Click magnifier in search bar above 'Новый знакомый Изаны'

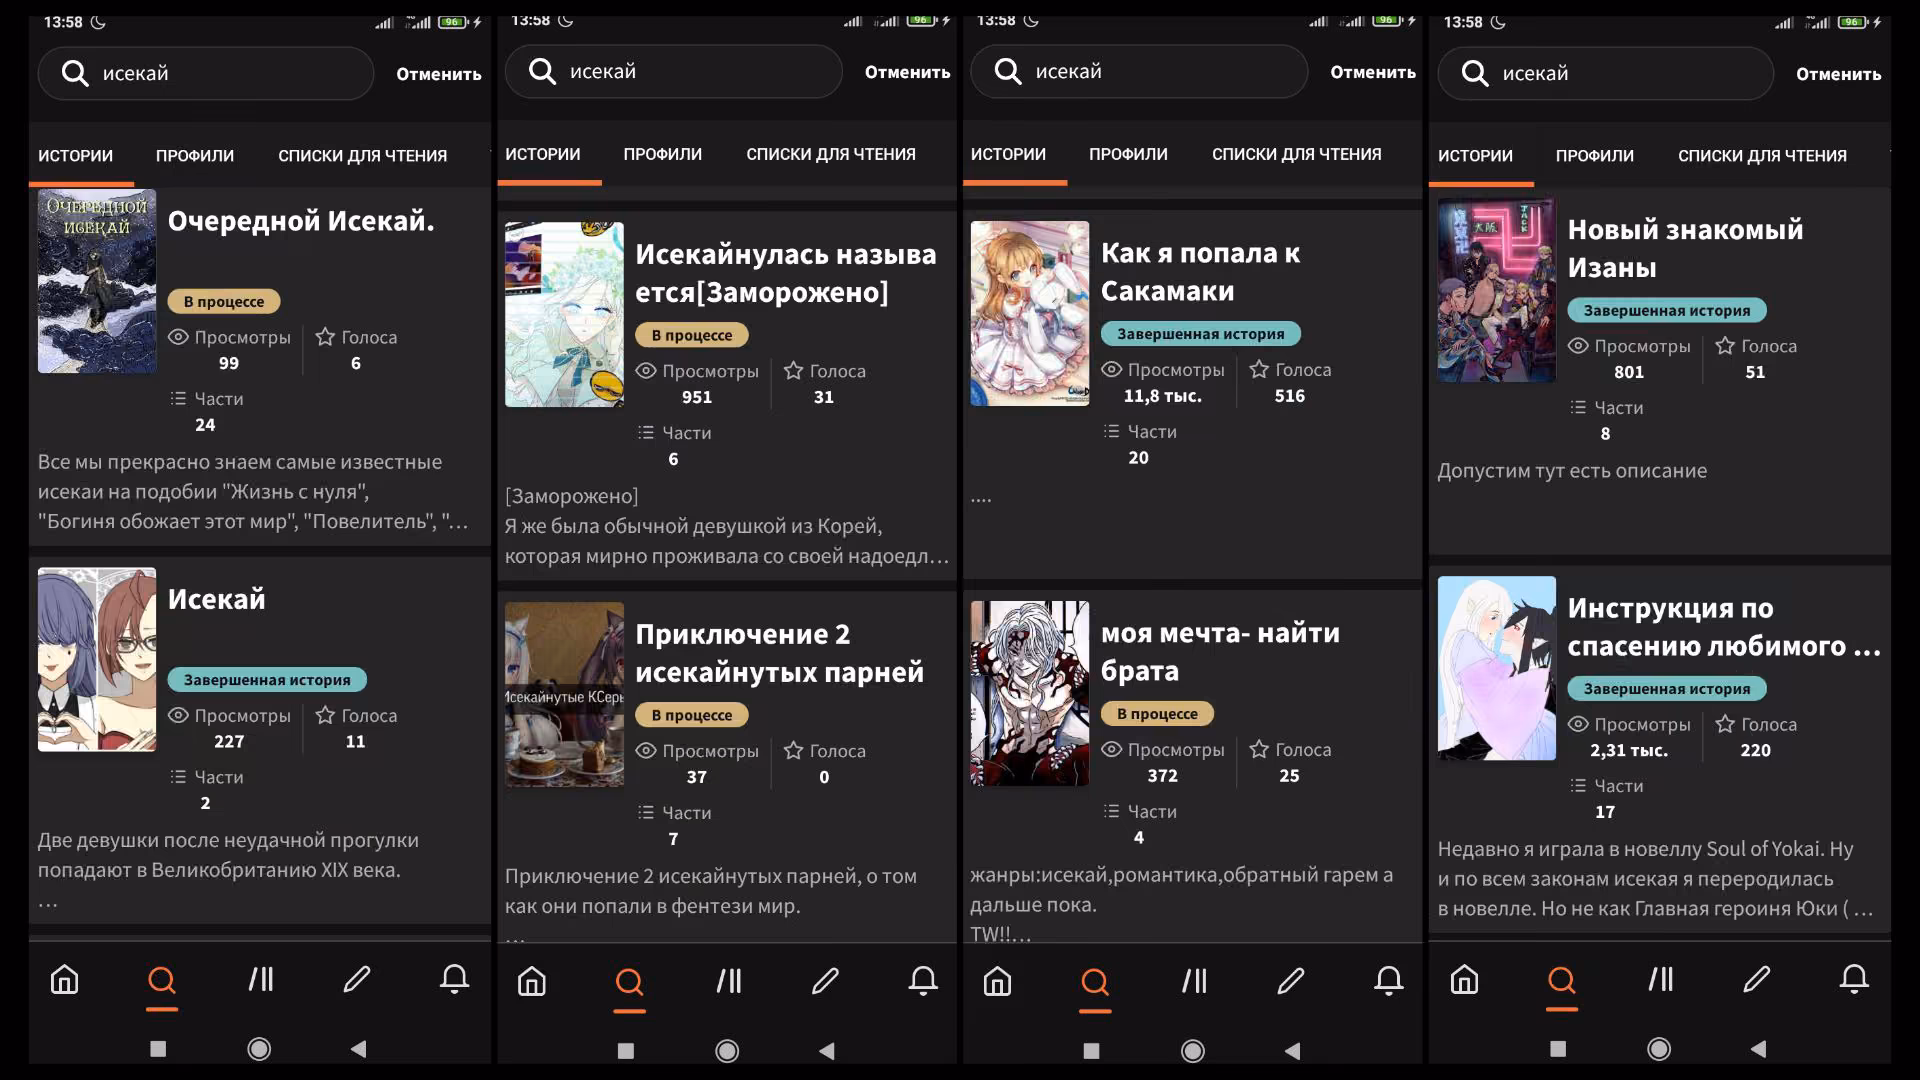click(1475, 73)
